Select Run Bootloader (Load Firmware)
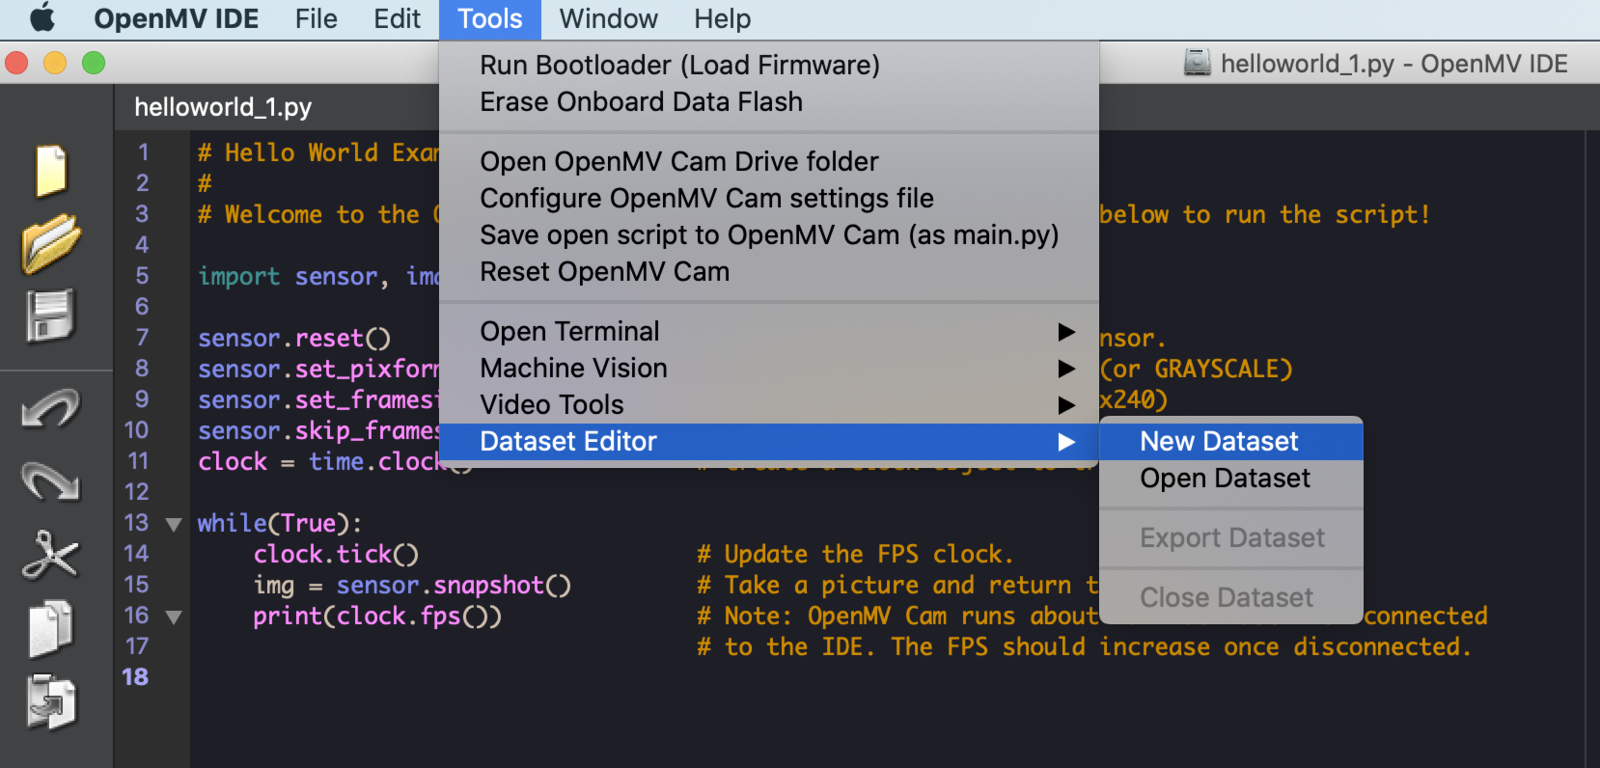Viewport: 1600px width, 768px height. point(769,65)
